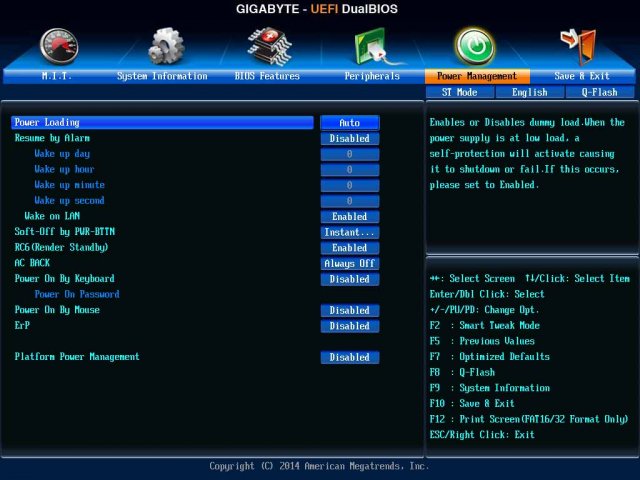
Task: Select the AC BACK label
Action: [x=32, y=263]
